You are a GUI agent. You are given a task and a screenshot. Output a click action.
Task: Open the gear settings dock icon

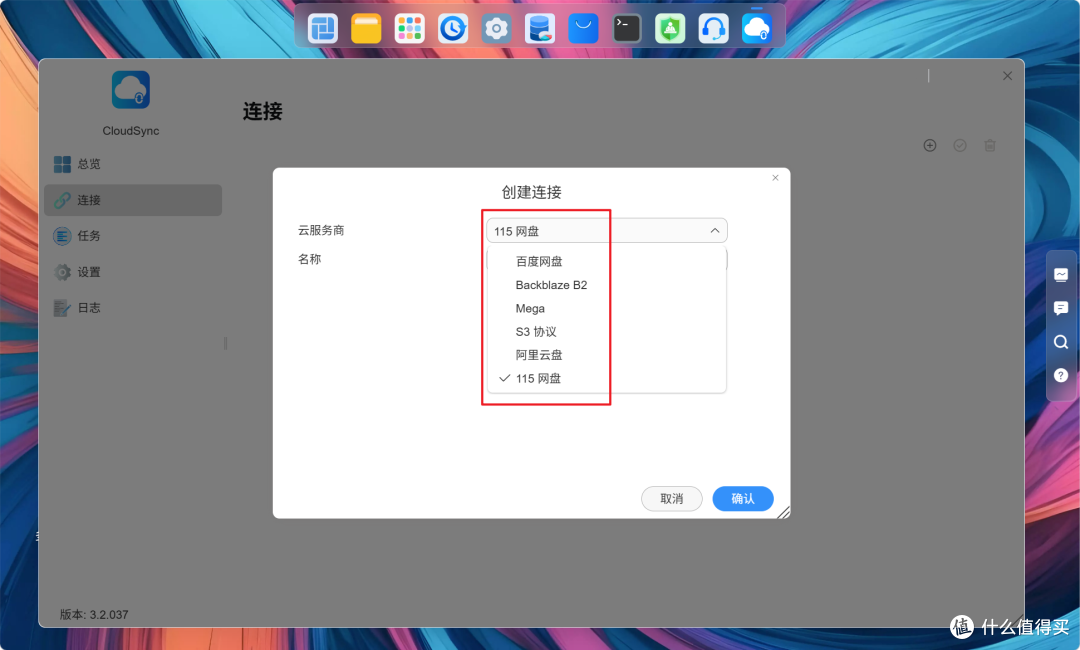[x=496, y=29]
